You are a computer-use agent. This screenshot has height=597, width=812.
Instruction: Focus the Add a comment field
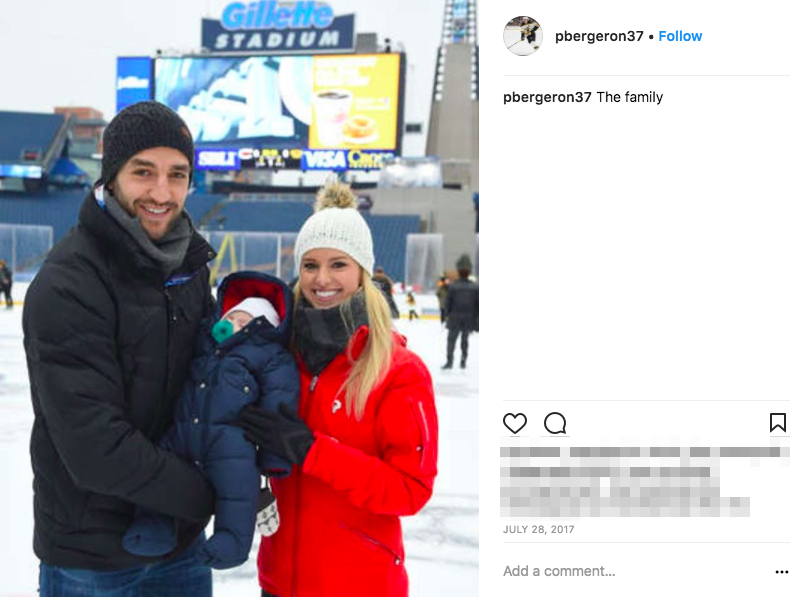coord(637,571)
